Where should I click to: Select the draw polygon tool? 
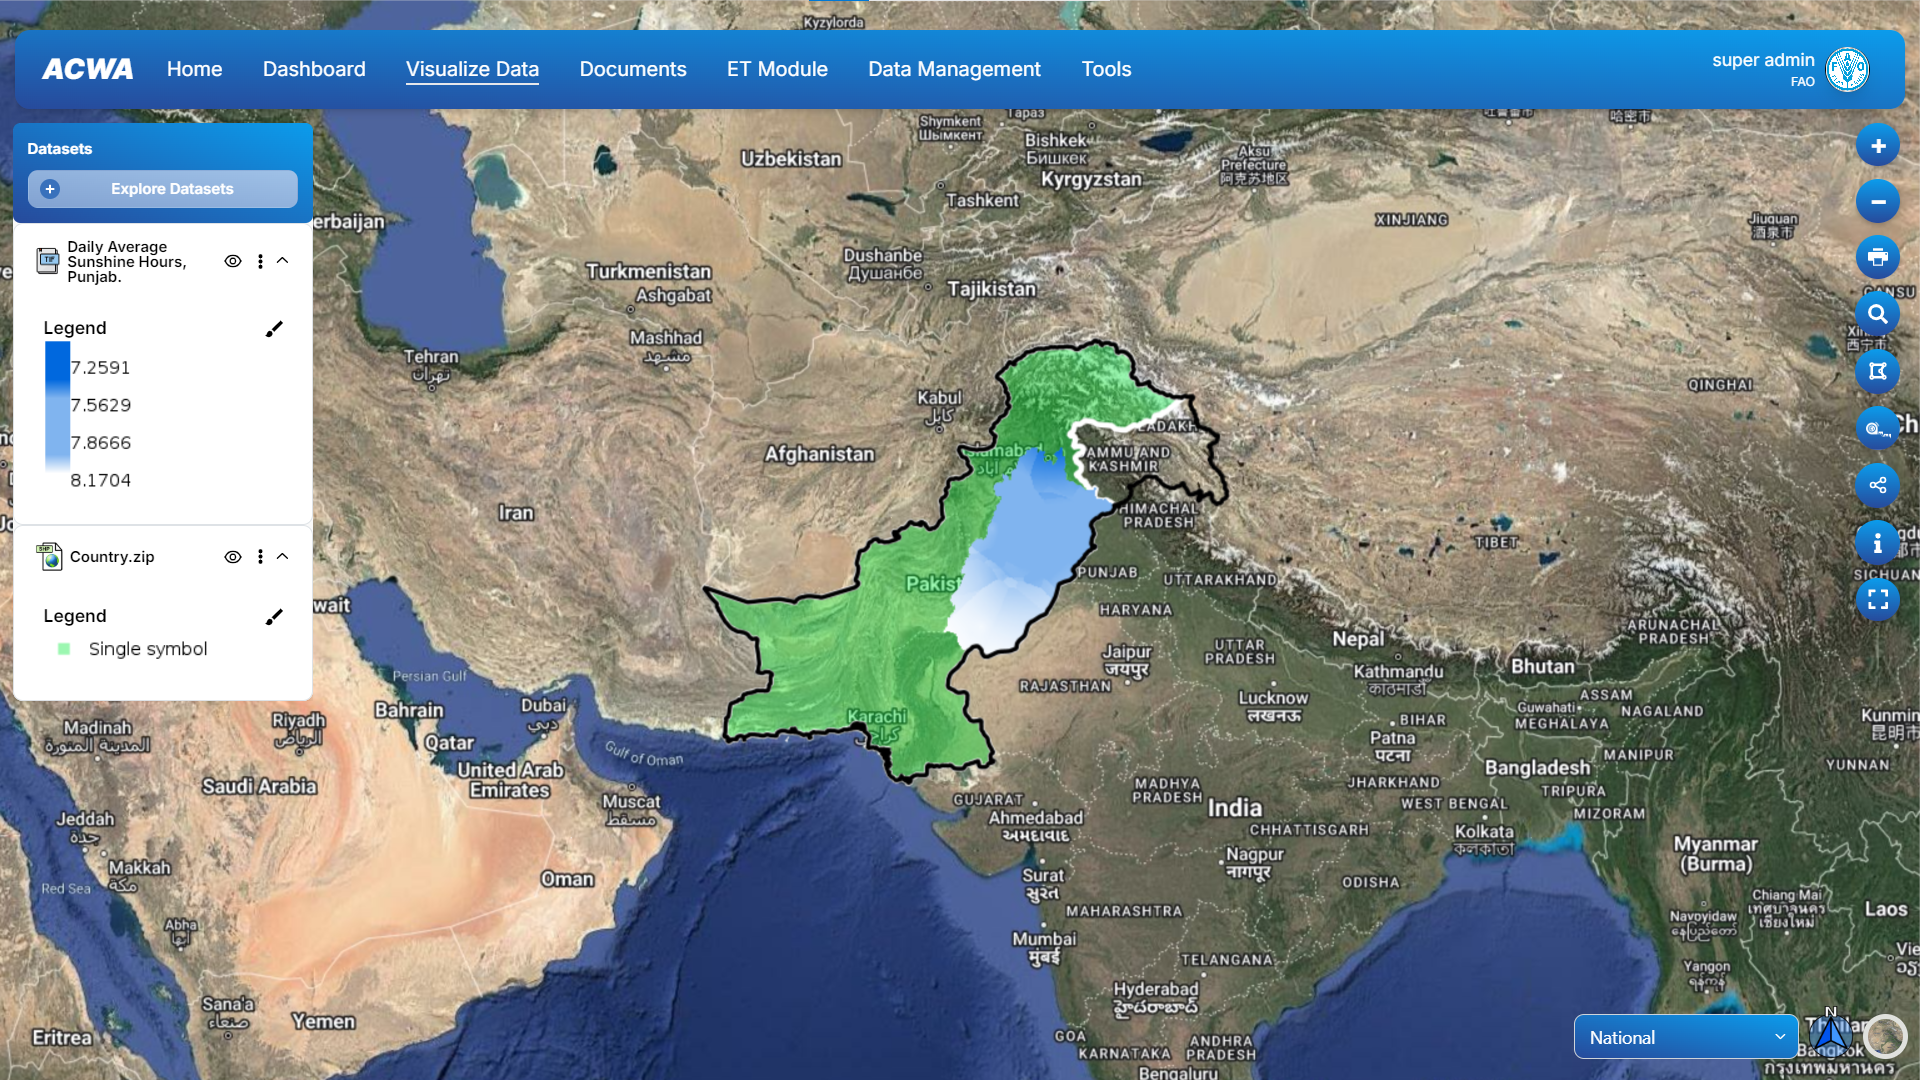[x=1877, y=371]
